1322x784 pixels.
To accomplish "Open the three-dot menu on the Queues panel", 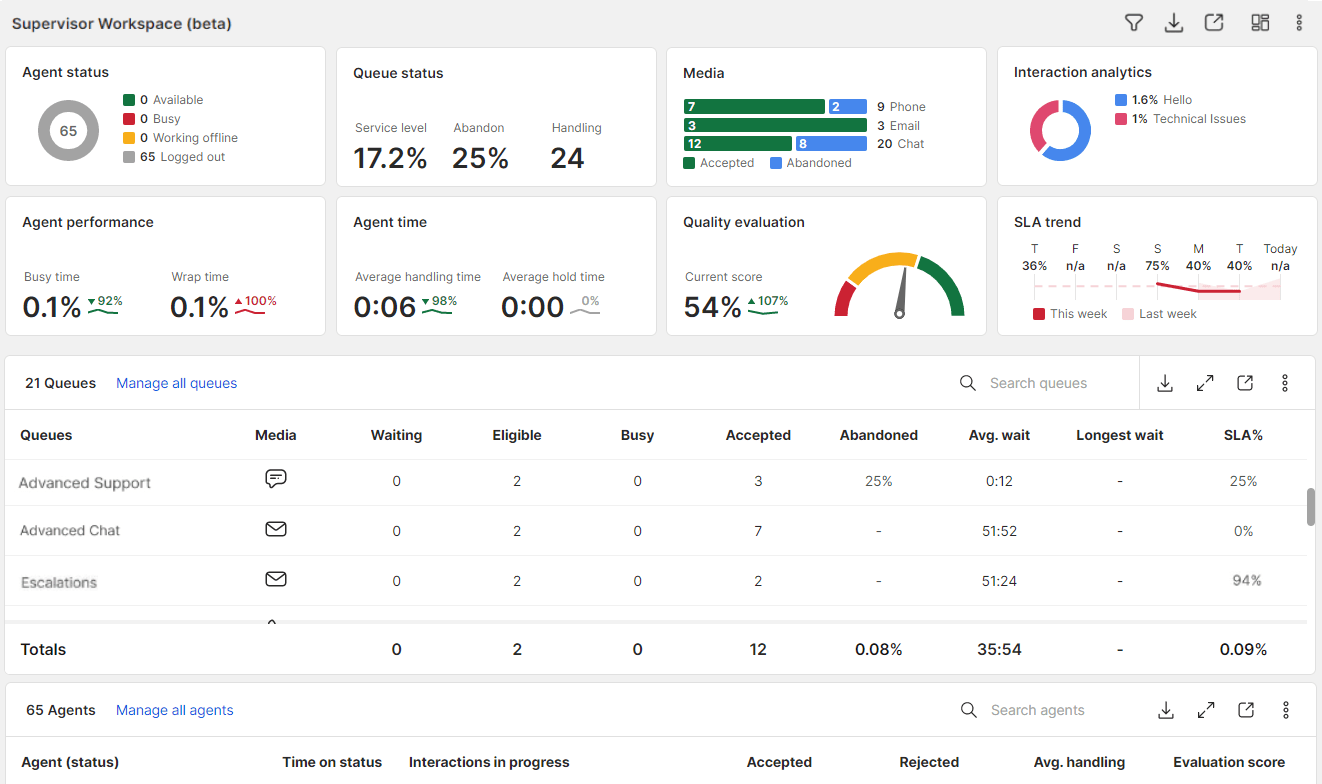I will (1285, 382).
